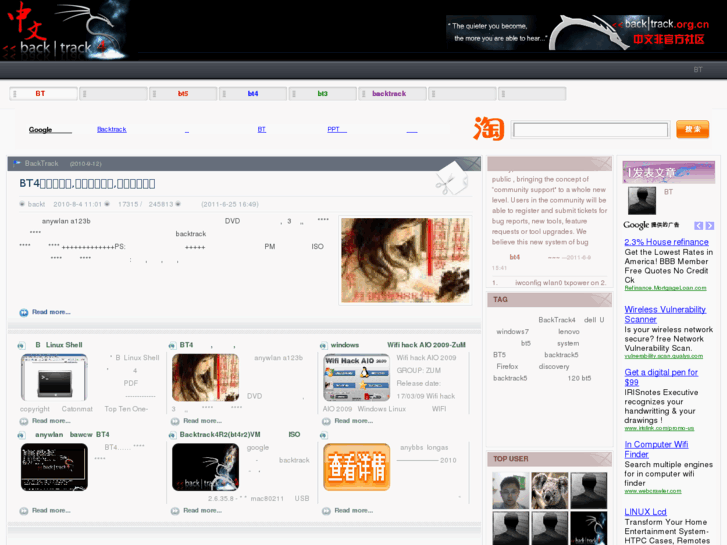Click the orange Taobao logo icon

(489, 128)
